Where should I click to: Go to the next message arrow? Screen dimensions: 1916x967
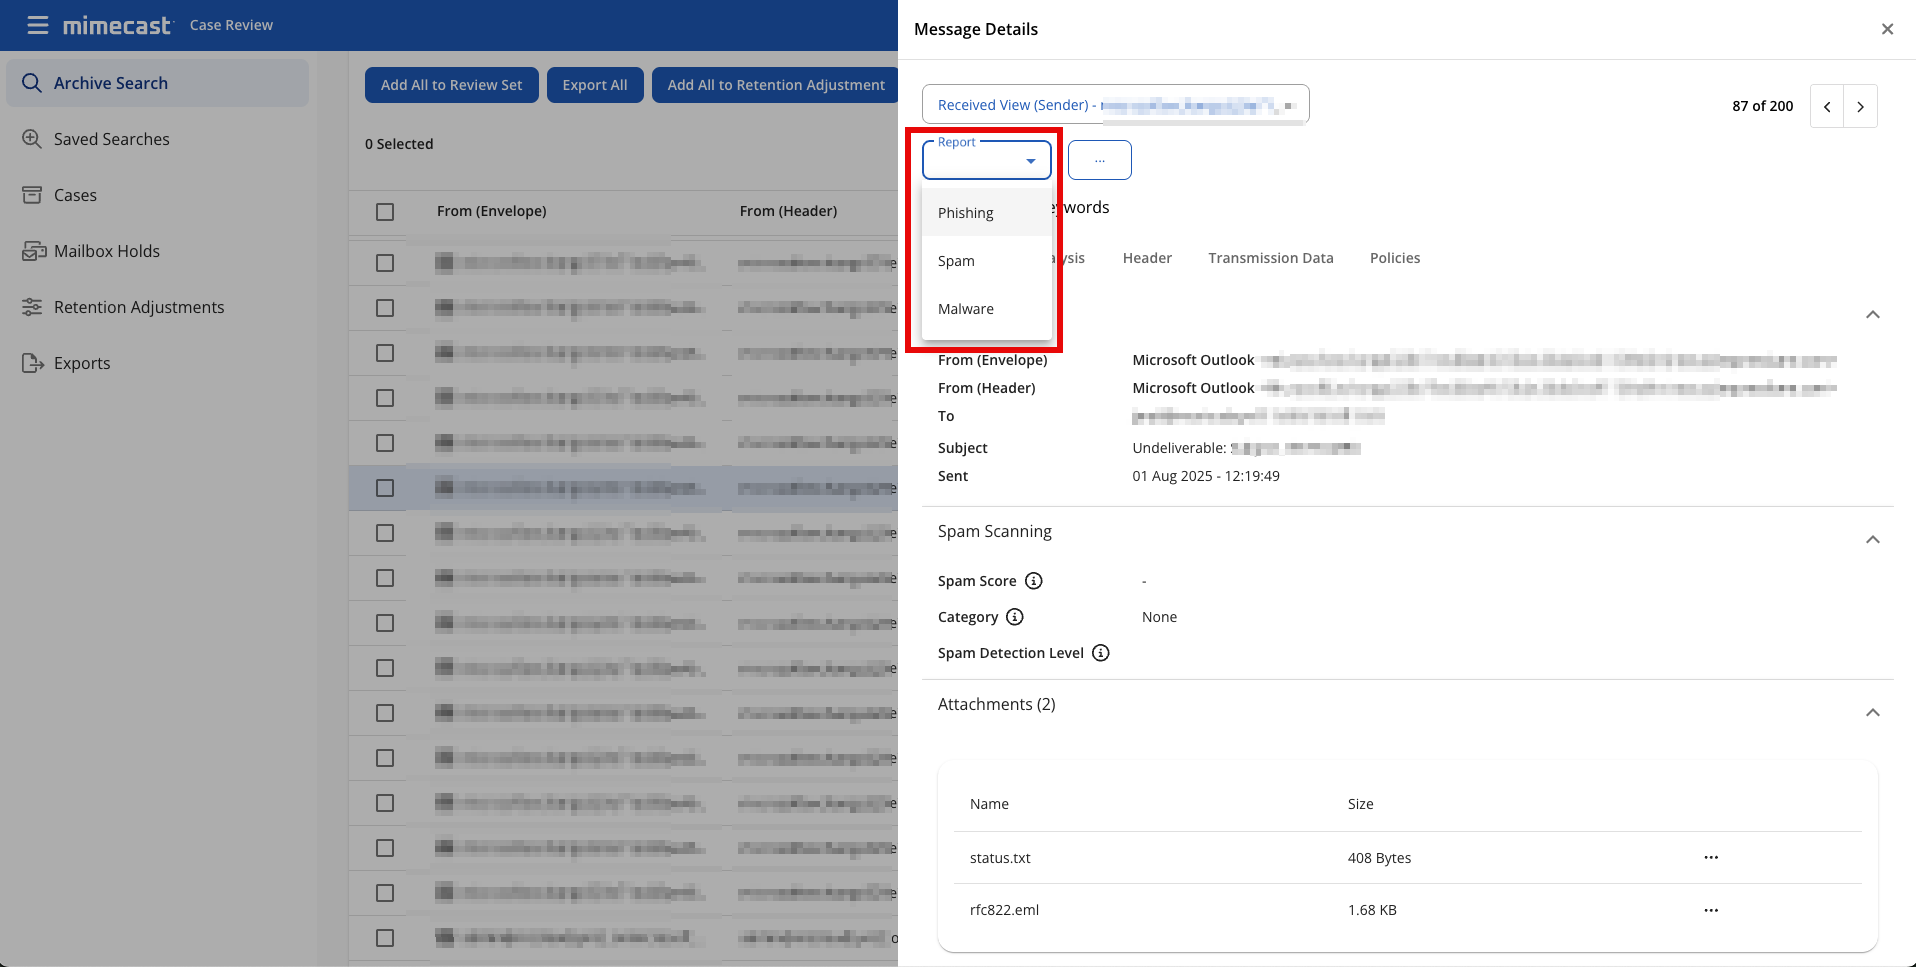(x=1860, y=106)
